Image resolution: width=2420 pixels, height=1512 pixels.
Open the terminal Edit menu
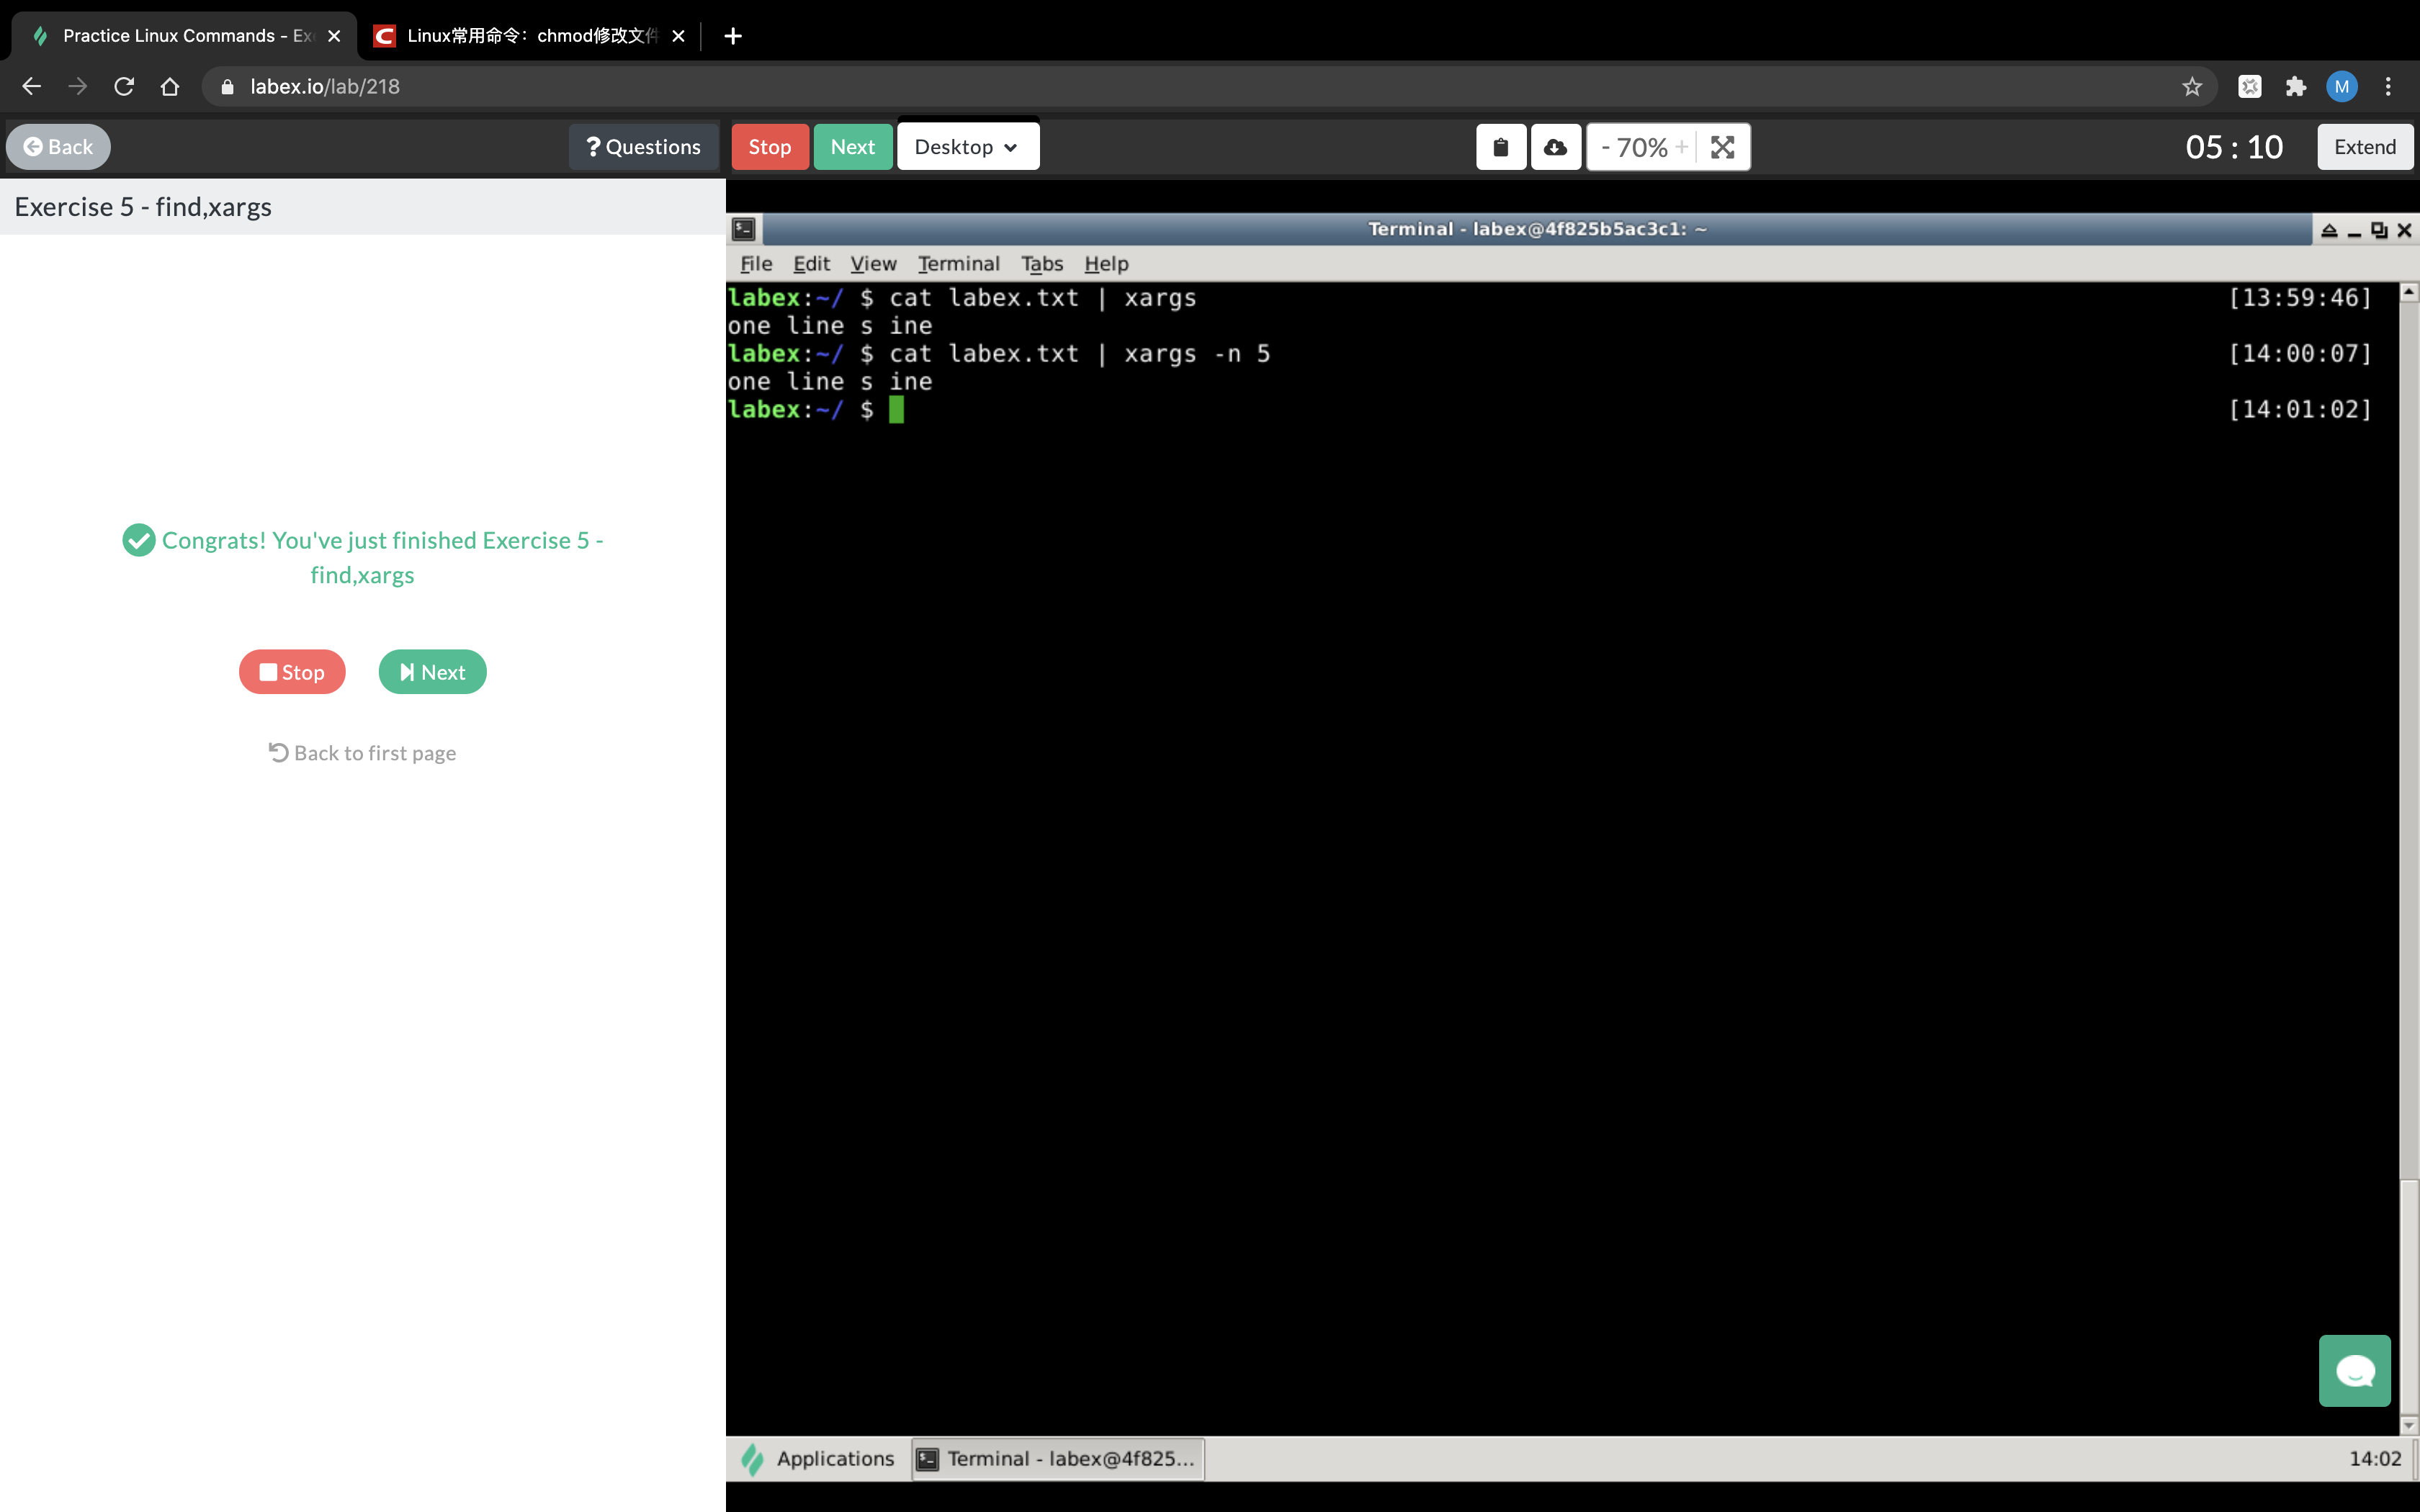811,264
